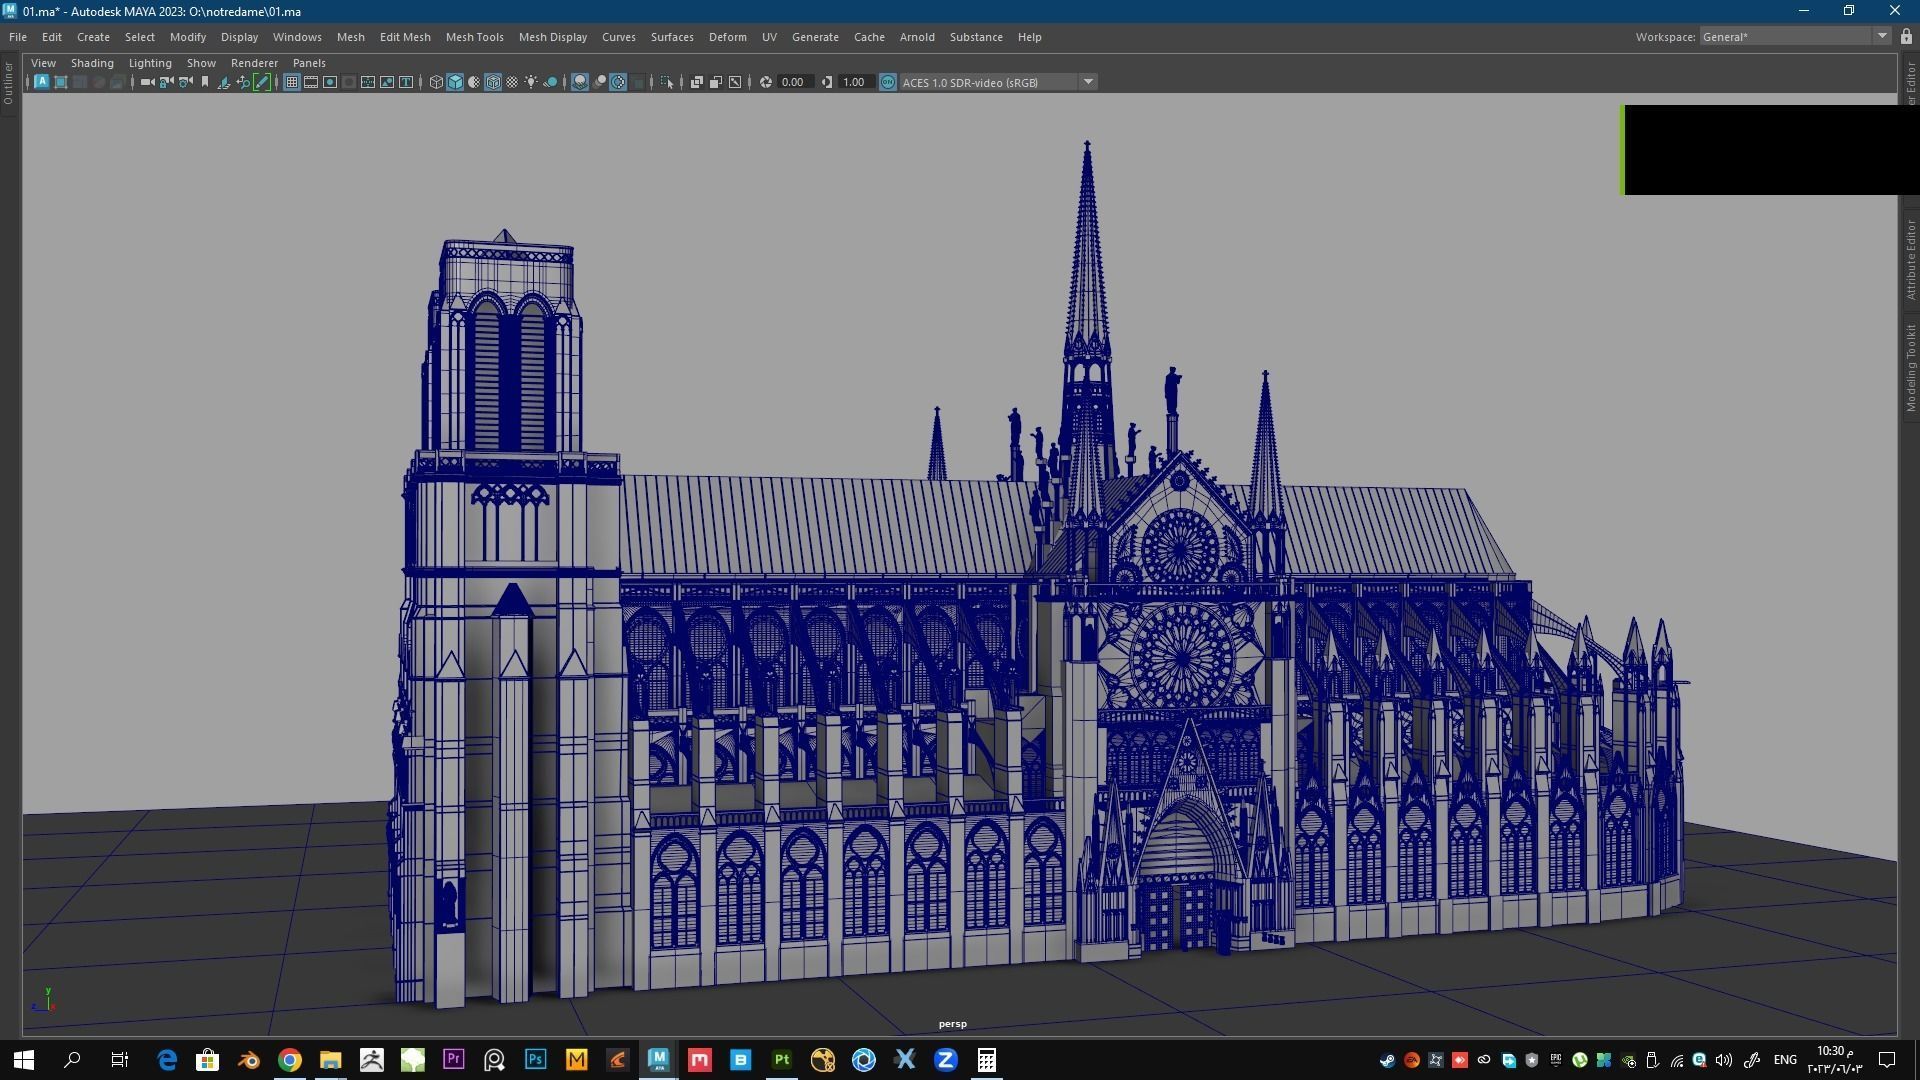1920x1080 pixels.
Task: Click the panel toolbar 'A' icon
Action: pyautogui.click(x=41, y=82)
